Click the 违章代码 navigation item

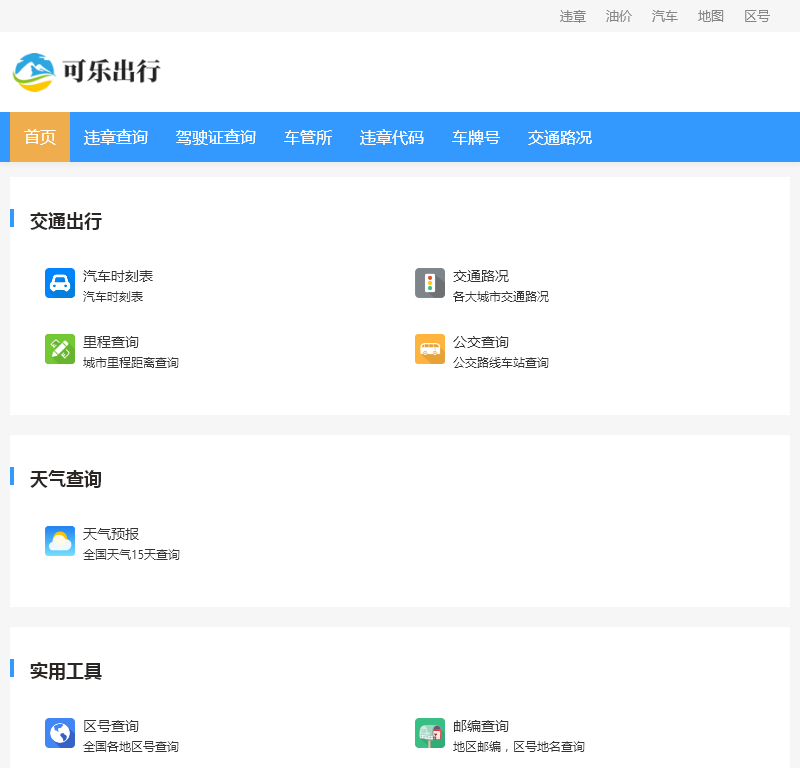pos(391,137)
